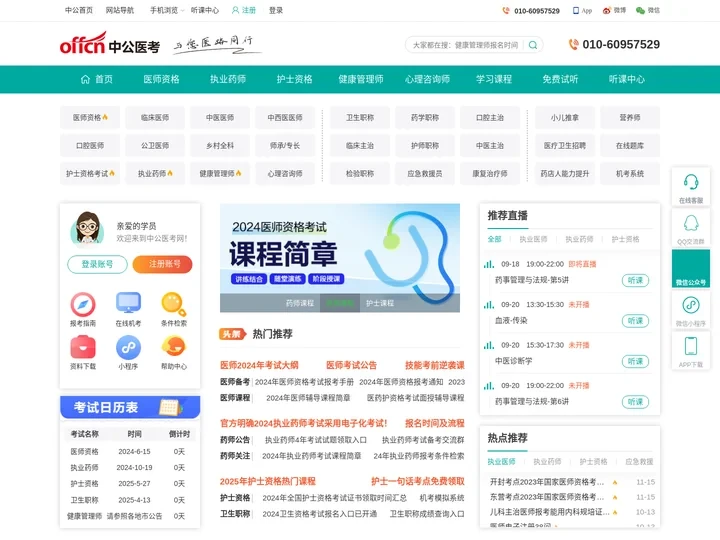Open the 医师考试公告 link
Image resolution: width=720 pixels, height=540 pixels.
pos(351,365)
